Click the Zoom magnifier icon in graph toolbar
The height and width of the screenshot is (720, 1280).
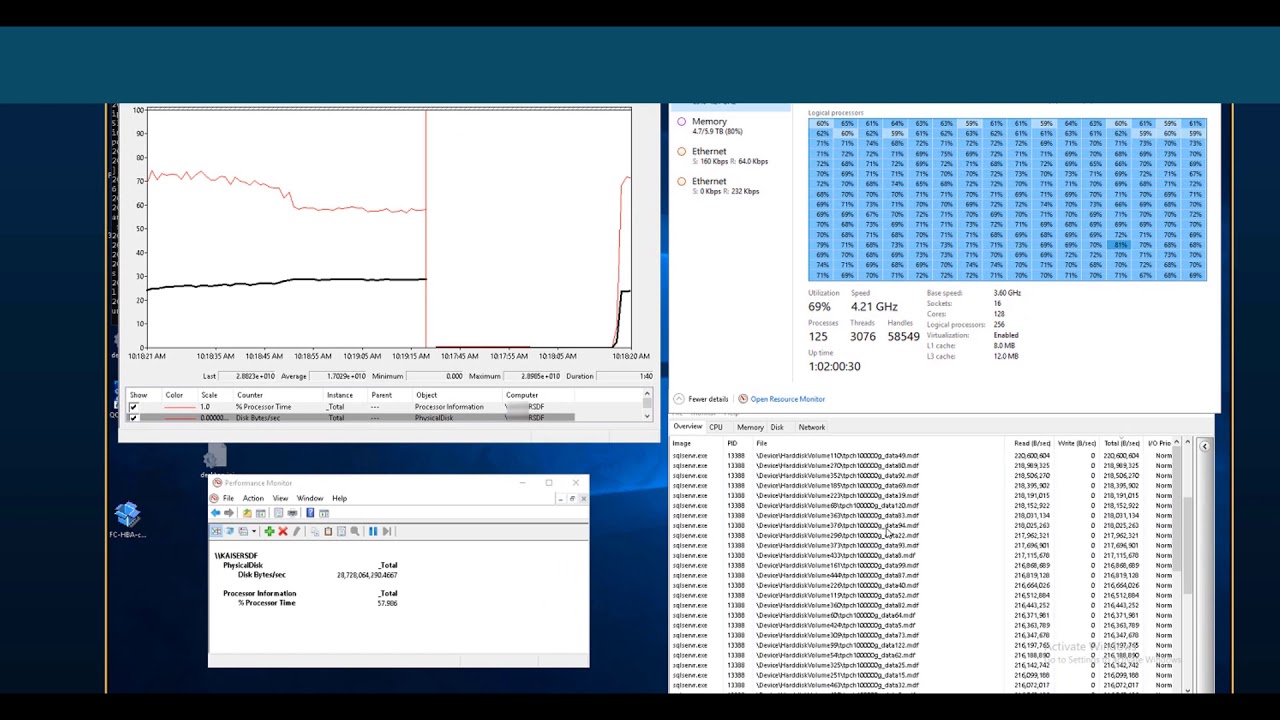[354, 531]
